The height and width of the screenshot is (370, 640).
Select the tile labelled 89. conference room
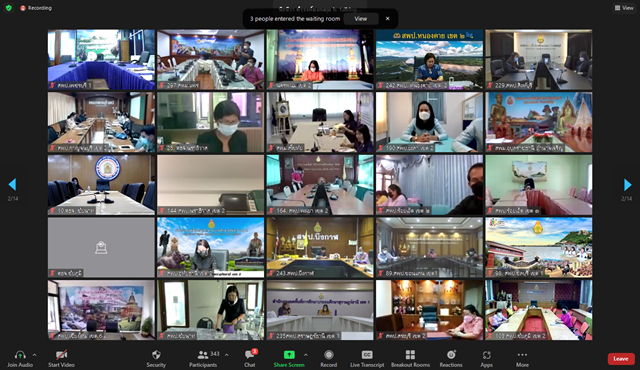point(429,247)
